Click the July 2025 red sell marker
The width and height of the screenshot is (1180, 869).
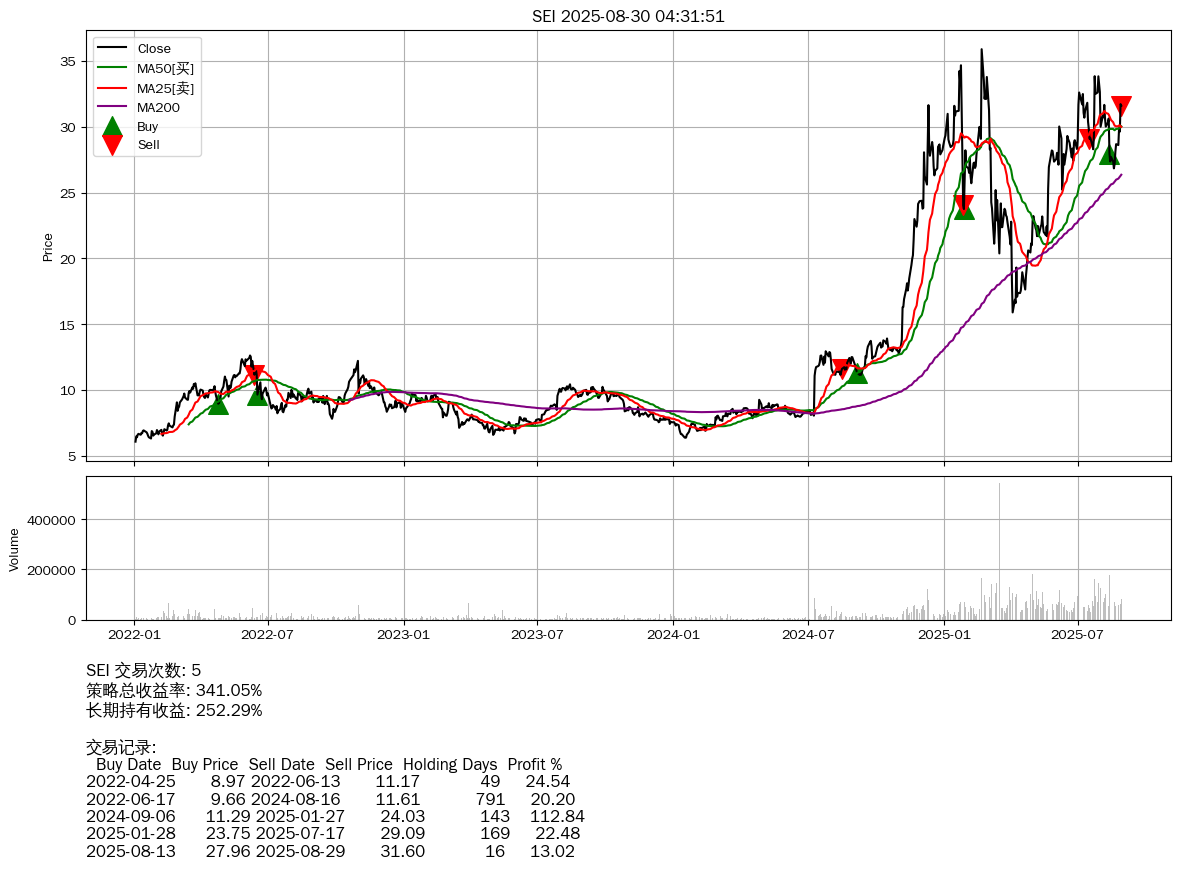click(x=1089, y=140)
